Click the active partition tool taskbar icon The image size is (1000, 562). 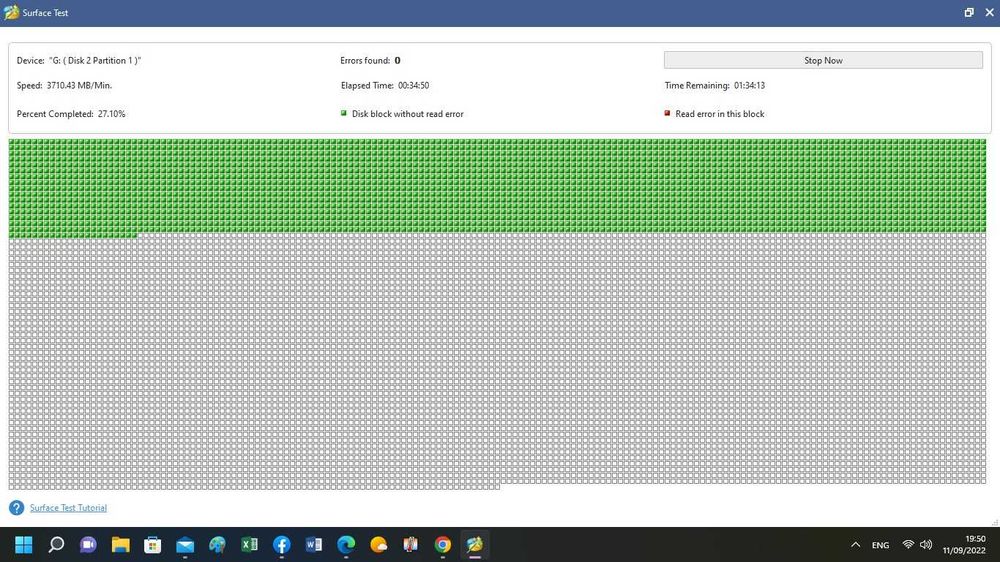[x=474, y=545]
